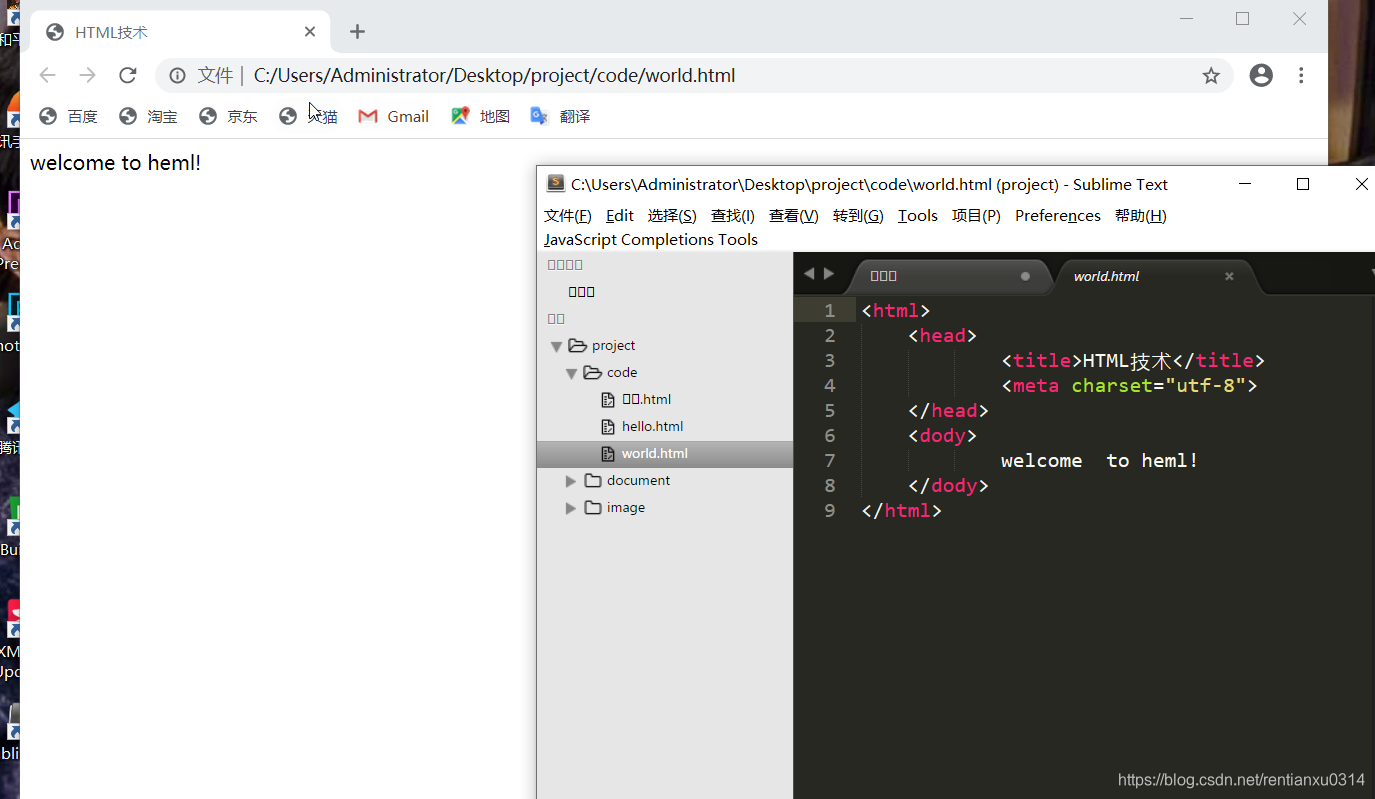Open the 翻译 translate bookmark
Image resolution: width=1375 pixels, height=799 pixels.
click(x=561, y=116)
